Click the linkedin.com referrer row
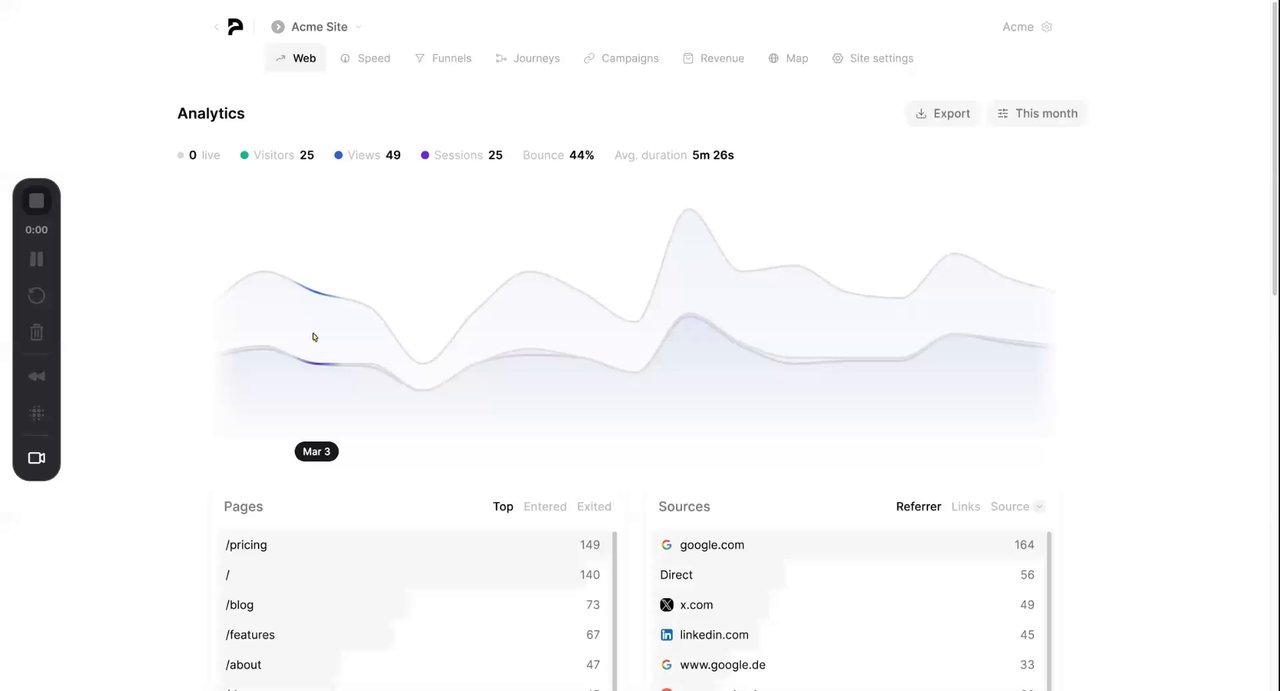 pos(847,635)
